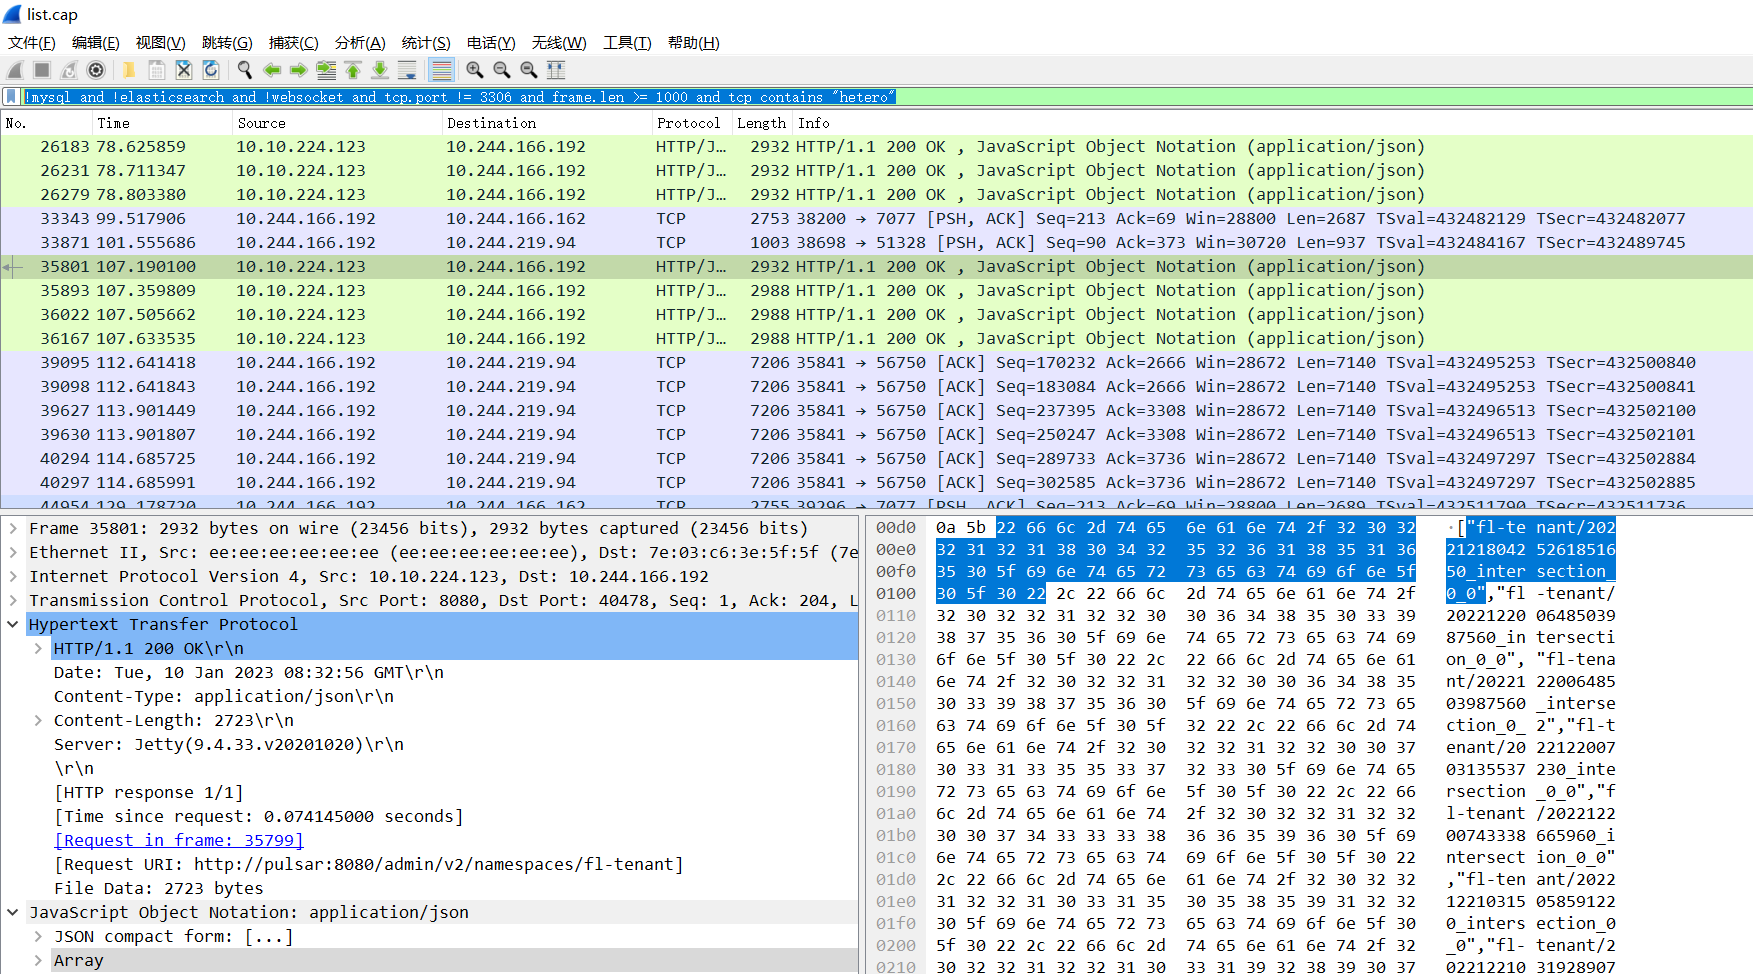Follow the Request in frame: 35799 link
Viewport: 1753px width, 974px height.
point(179,840)
